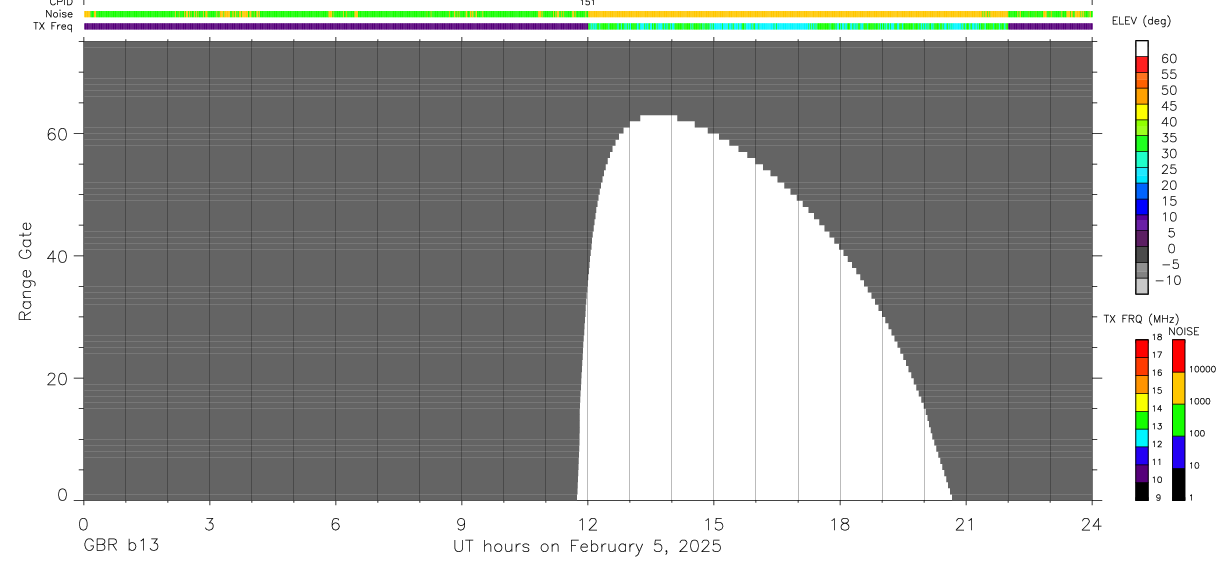Select the 'NOISE' legend title above right bar
The height and width of the screenshot is (567, 1228).
pos(1184,331)
